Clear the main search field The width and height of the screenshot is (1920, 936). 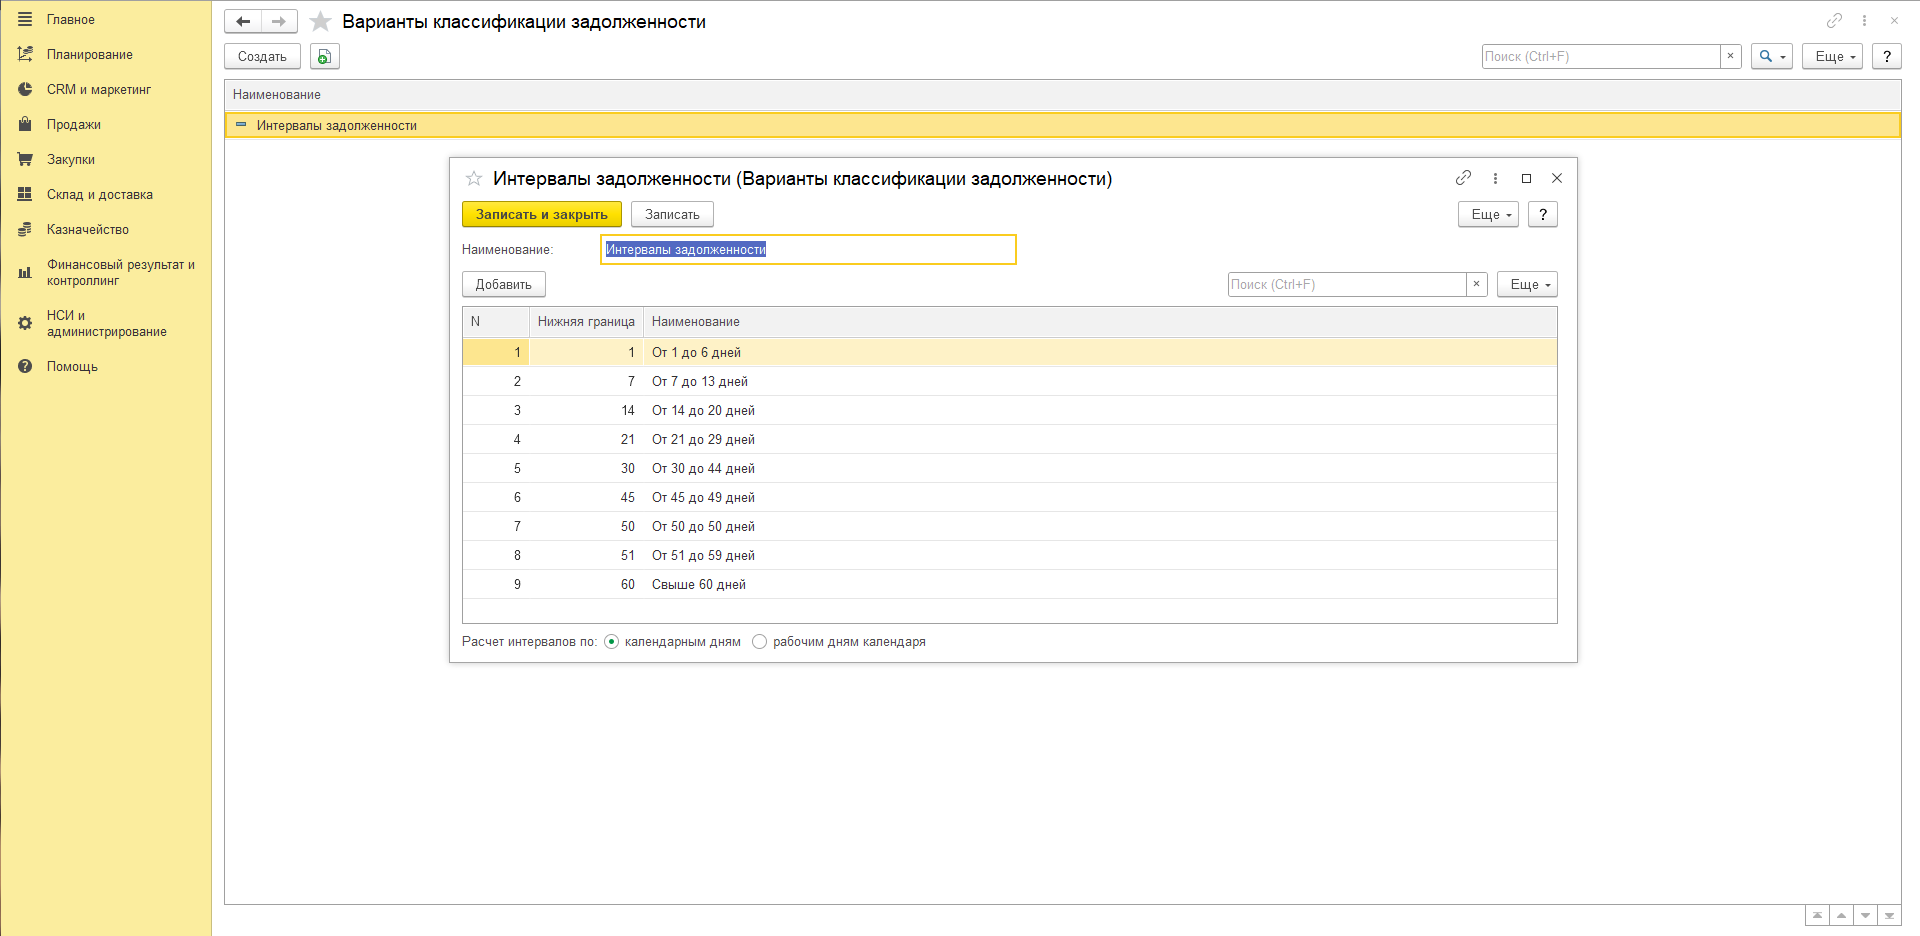tap(1730, 56)
